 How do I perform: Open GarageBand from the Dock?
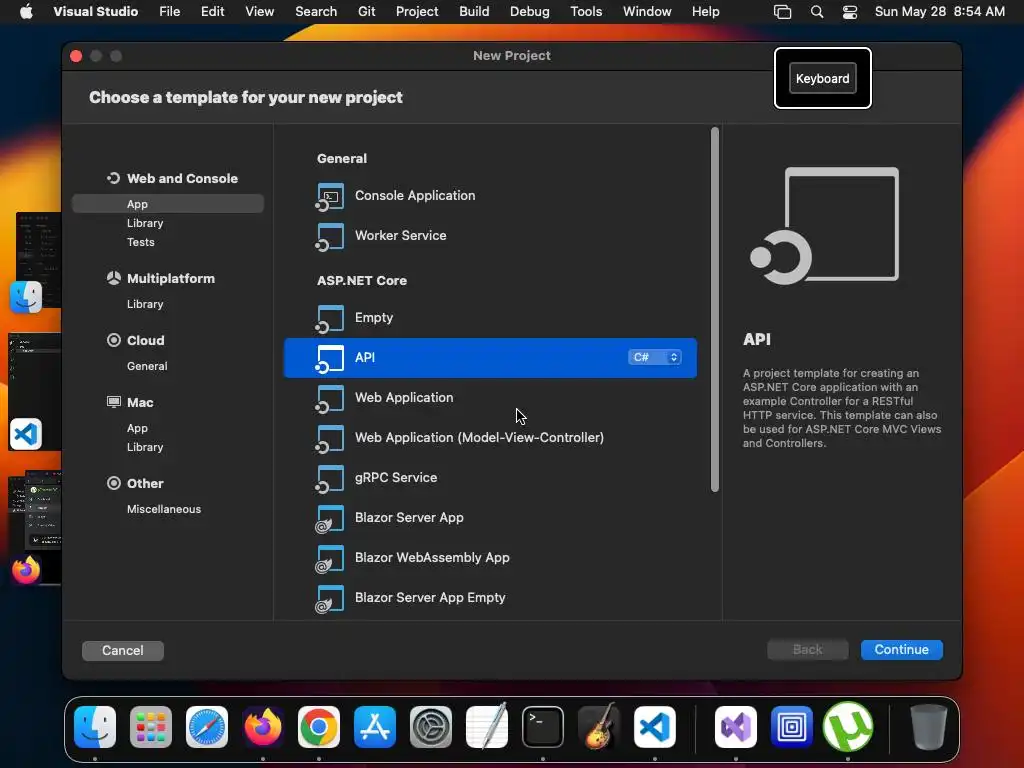coord(598,727)
